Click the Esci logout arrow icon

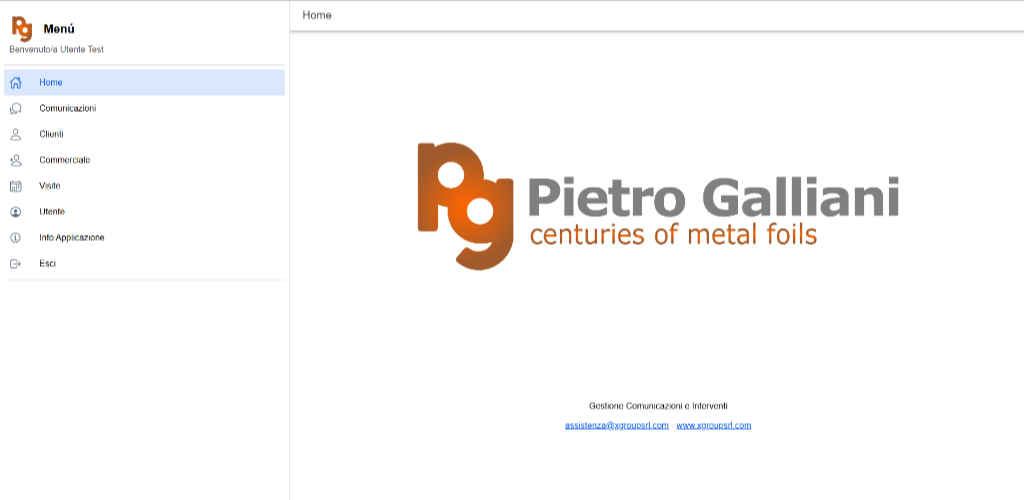(x=16, y=264)
